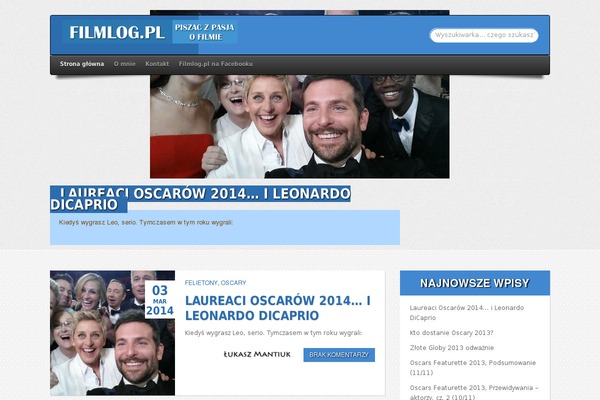Viewport: 600px width, 400px height.
Task: Focus the Wyszukiwarka search field
Action: coord(484,35)
